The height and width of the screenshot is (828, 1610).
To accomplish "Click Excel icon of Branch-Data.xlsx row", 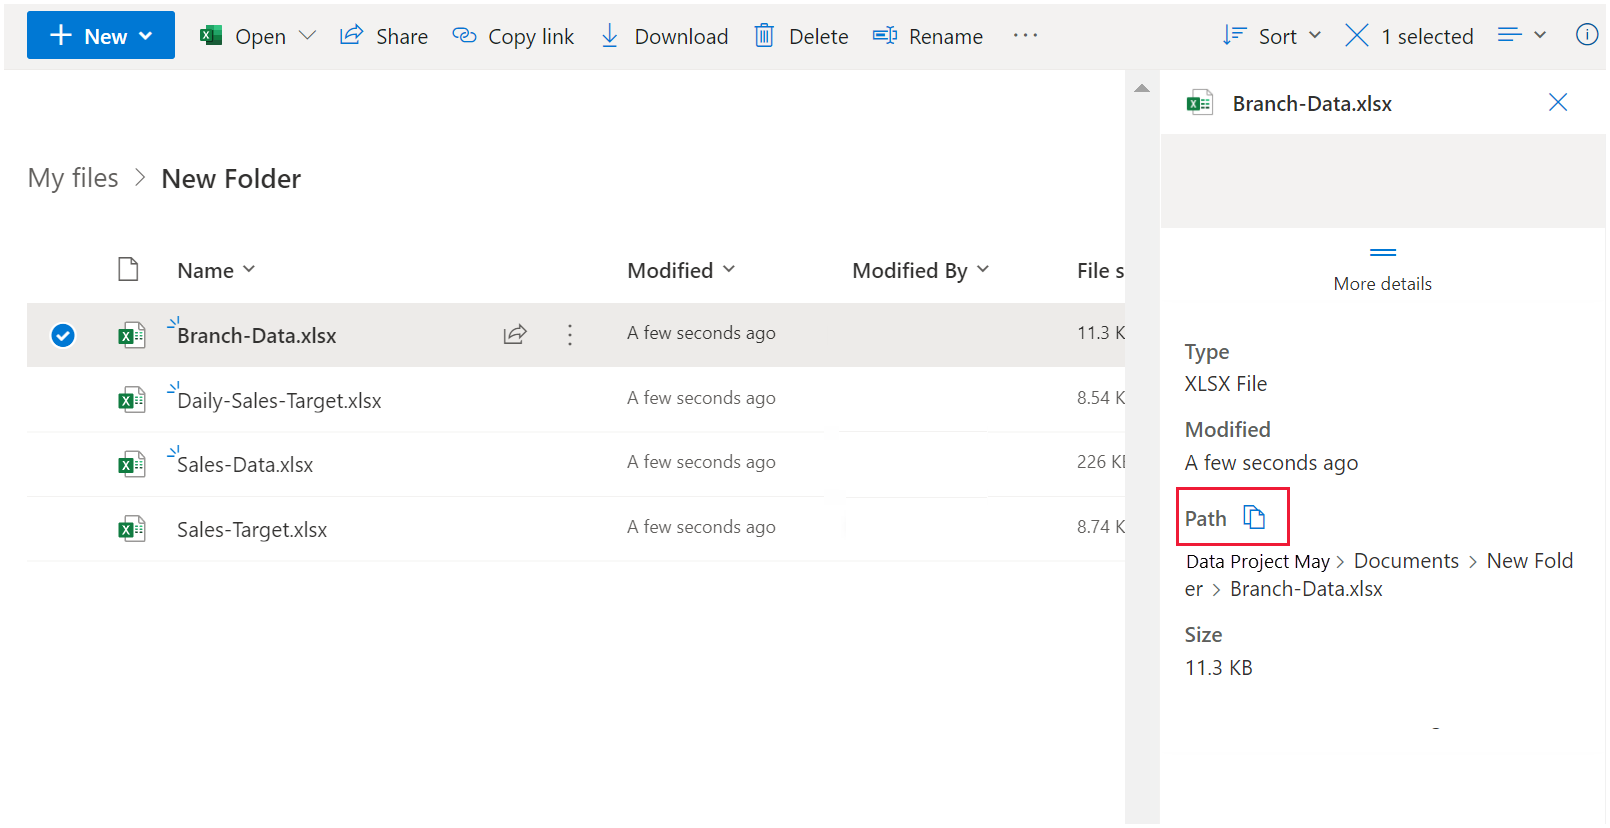I will coord(131,335).
